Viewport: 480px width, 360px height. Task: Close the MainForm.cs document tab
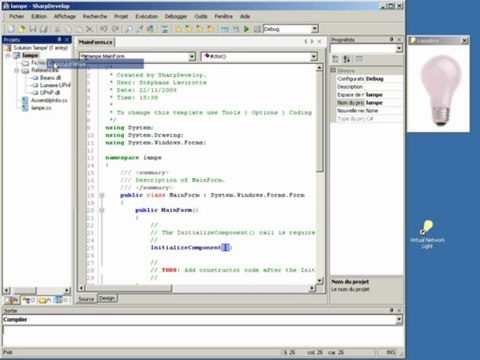[x=319, y=42]
